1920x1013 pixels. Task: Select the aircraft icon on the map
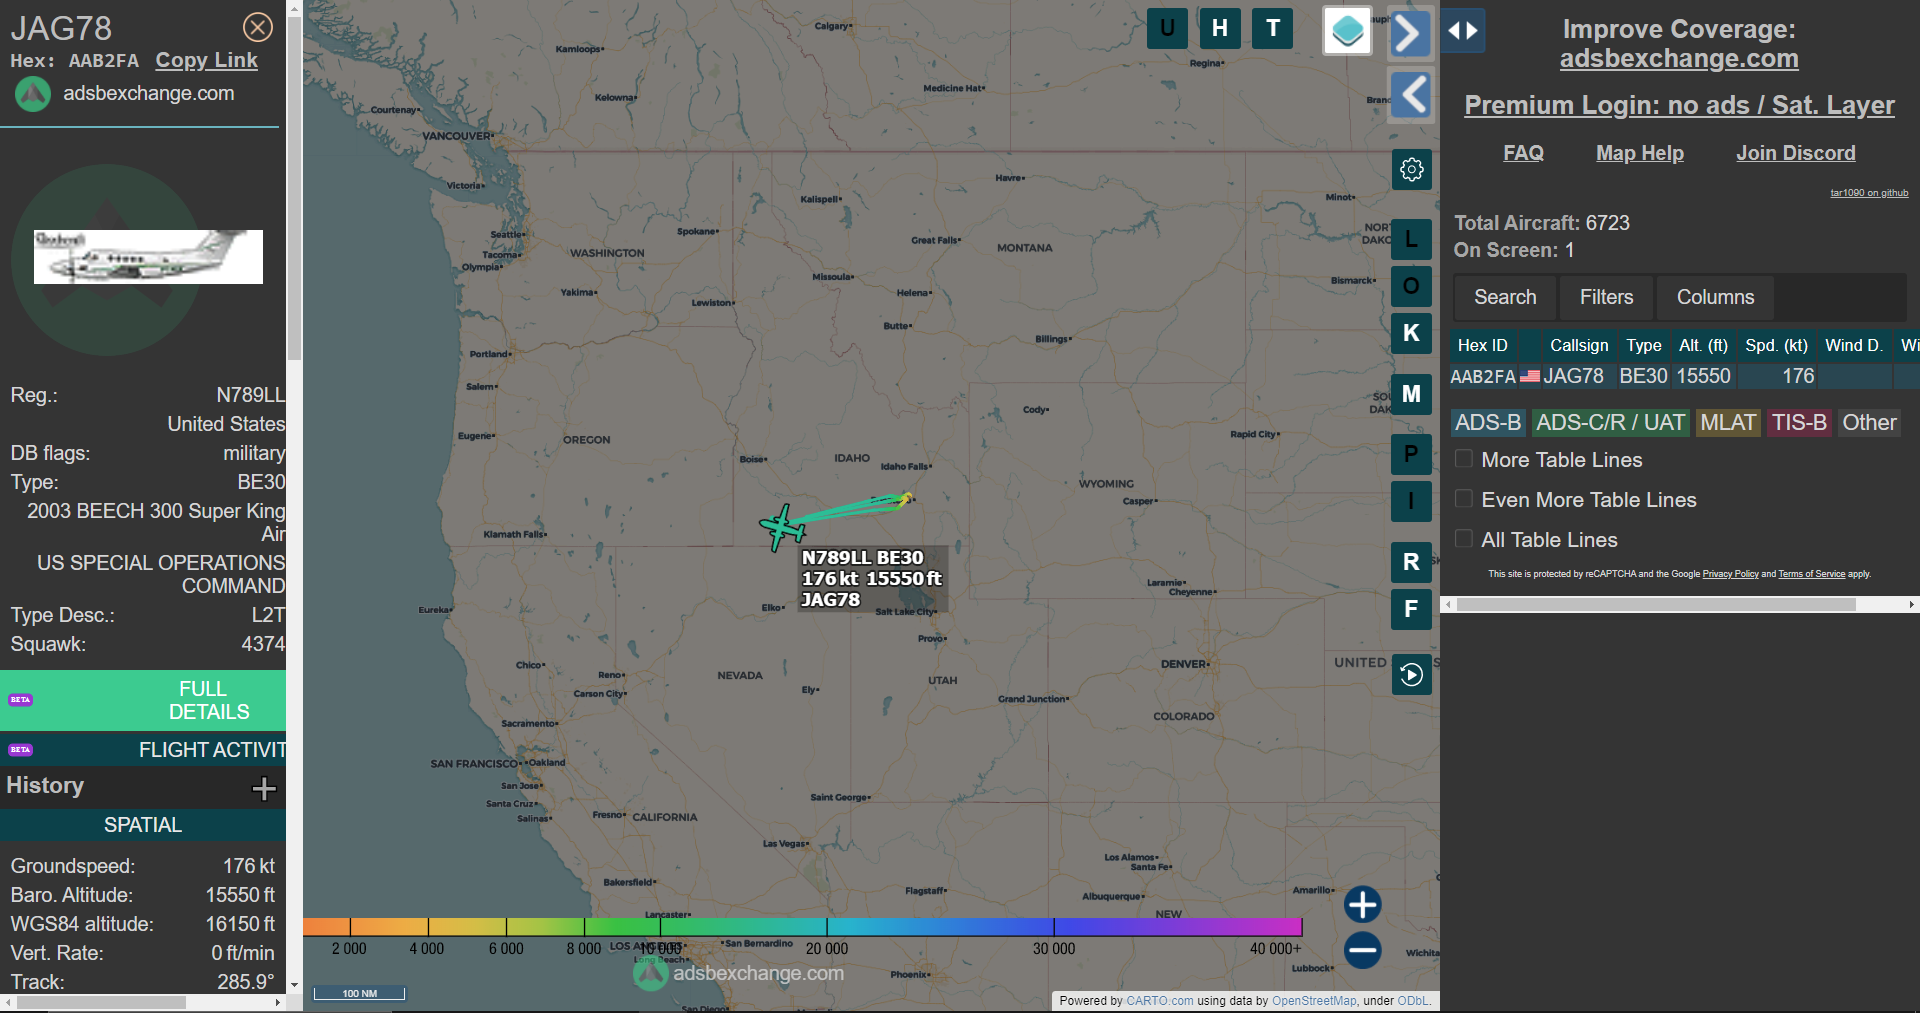coord(783,527)
